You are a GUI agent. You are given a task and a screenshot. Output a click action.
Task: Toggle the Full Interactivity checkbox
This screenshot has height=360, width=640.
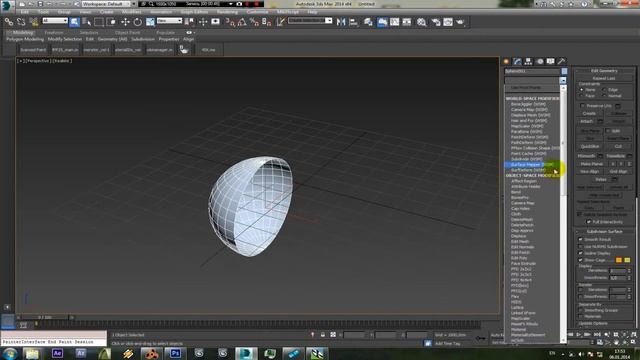click(x=589, y=222)
